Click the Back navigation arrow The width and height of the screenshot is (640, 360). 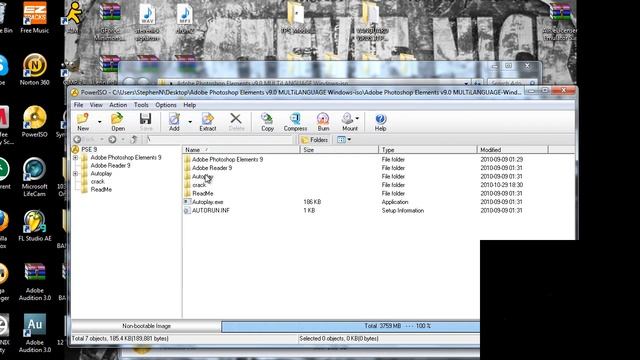77,140
